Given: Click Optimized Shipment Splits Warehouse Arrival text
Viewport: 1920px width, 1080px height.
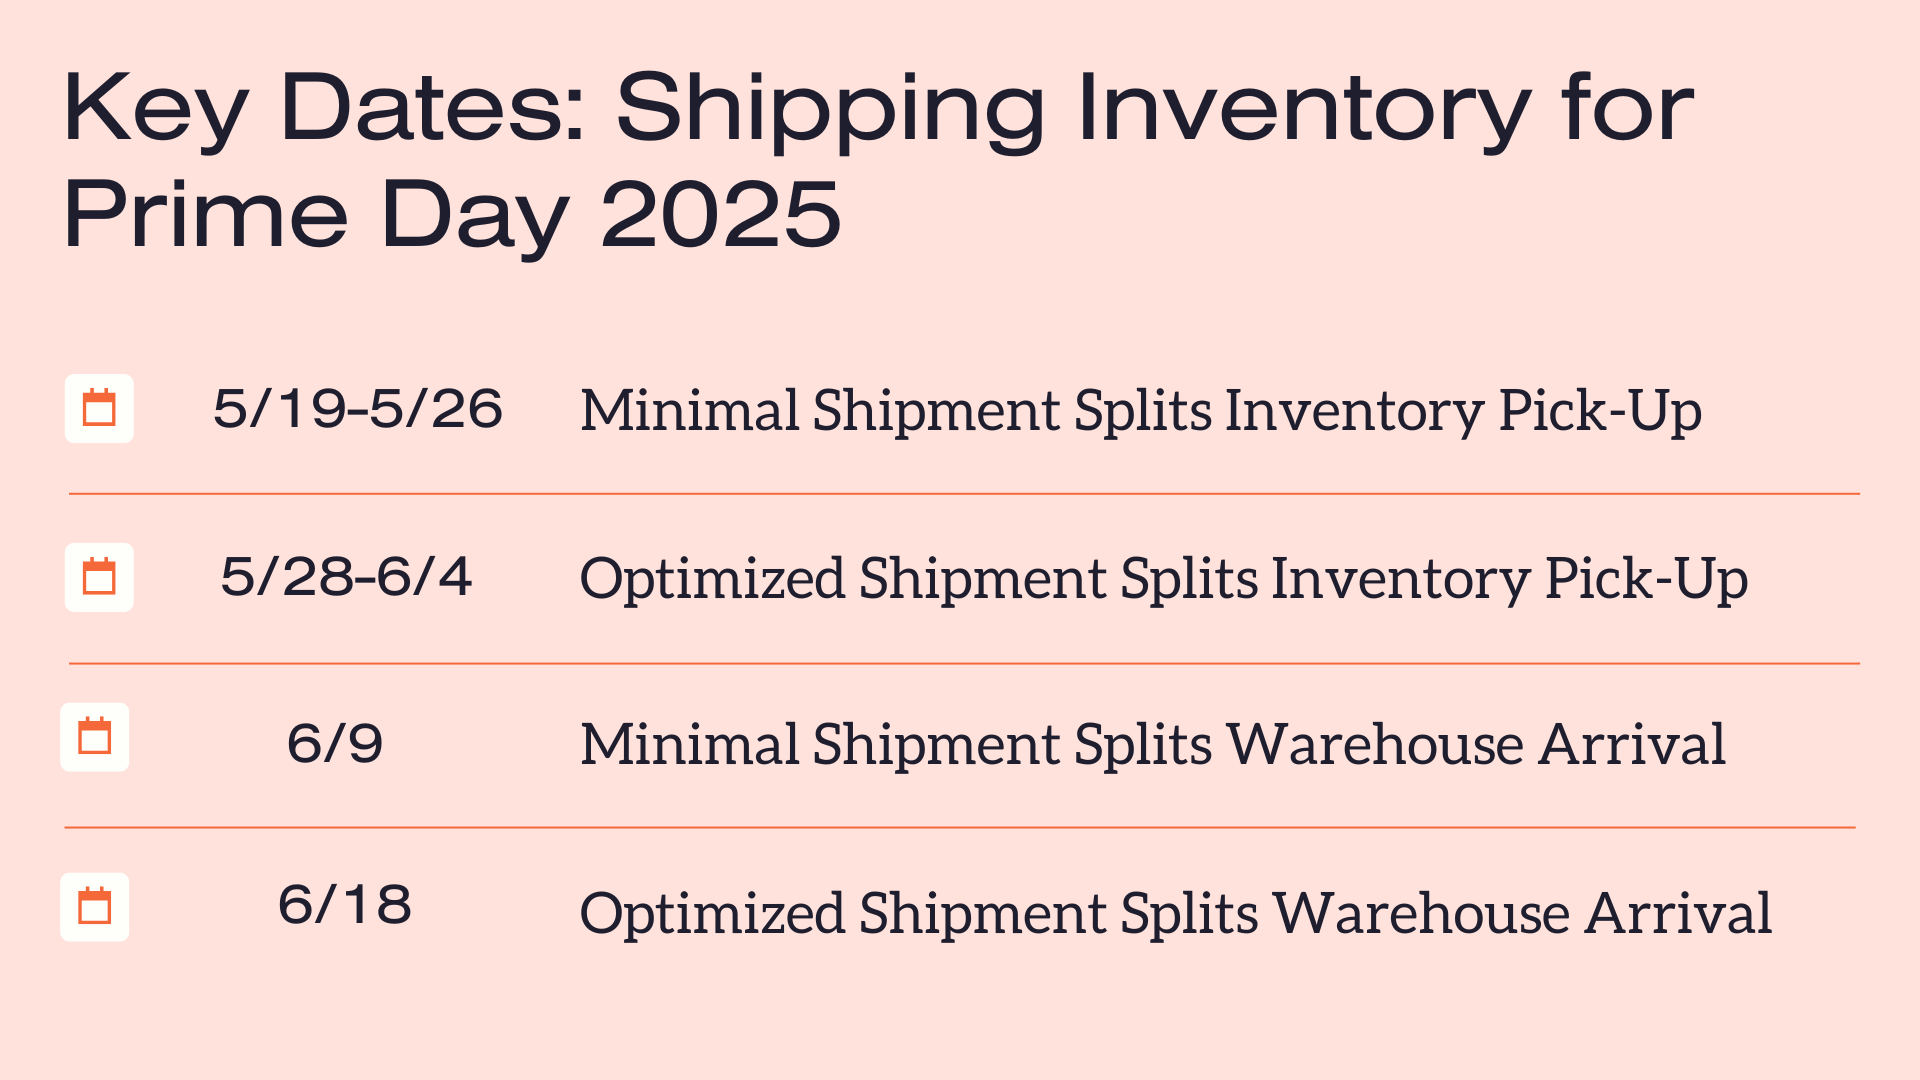Looking at the screenshot, I should pyautogui.click(x=1176, y=913).
